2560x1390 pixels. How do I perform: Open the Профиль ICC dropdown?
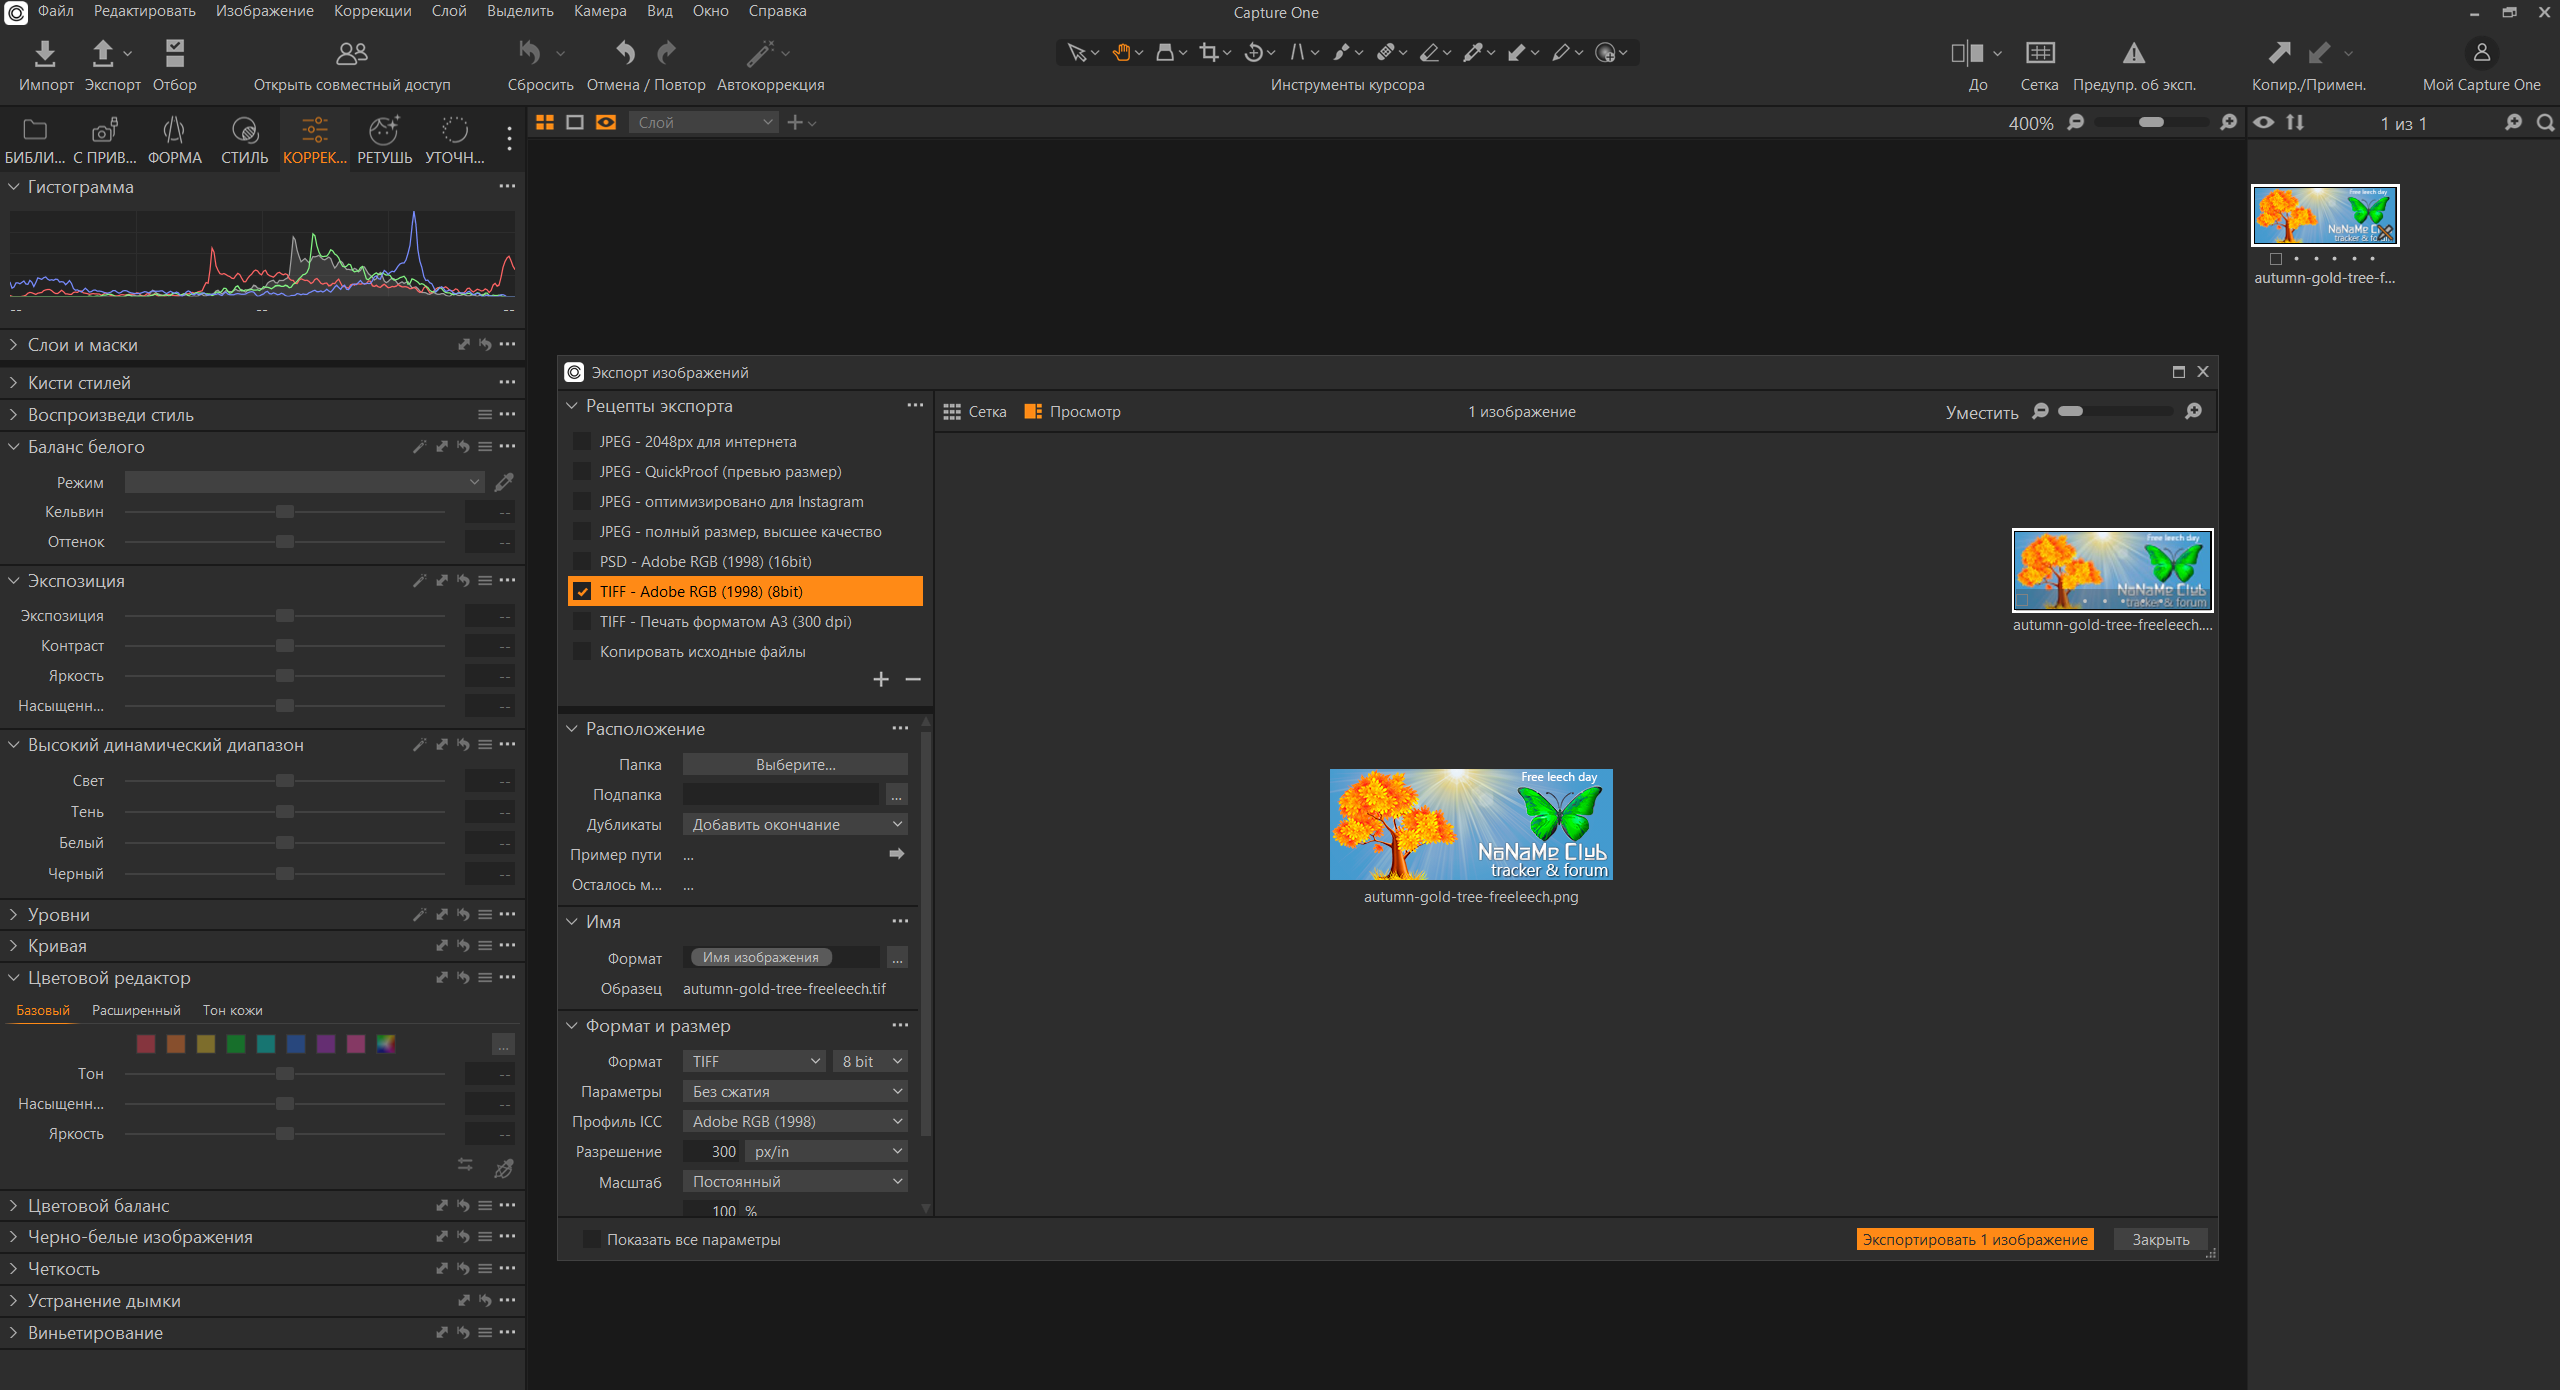point(795,1122)
